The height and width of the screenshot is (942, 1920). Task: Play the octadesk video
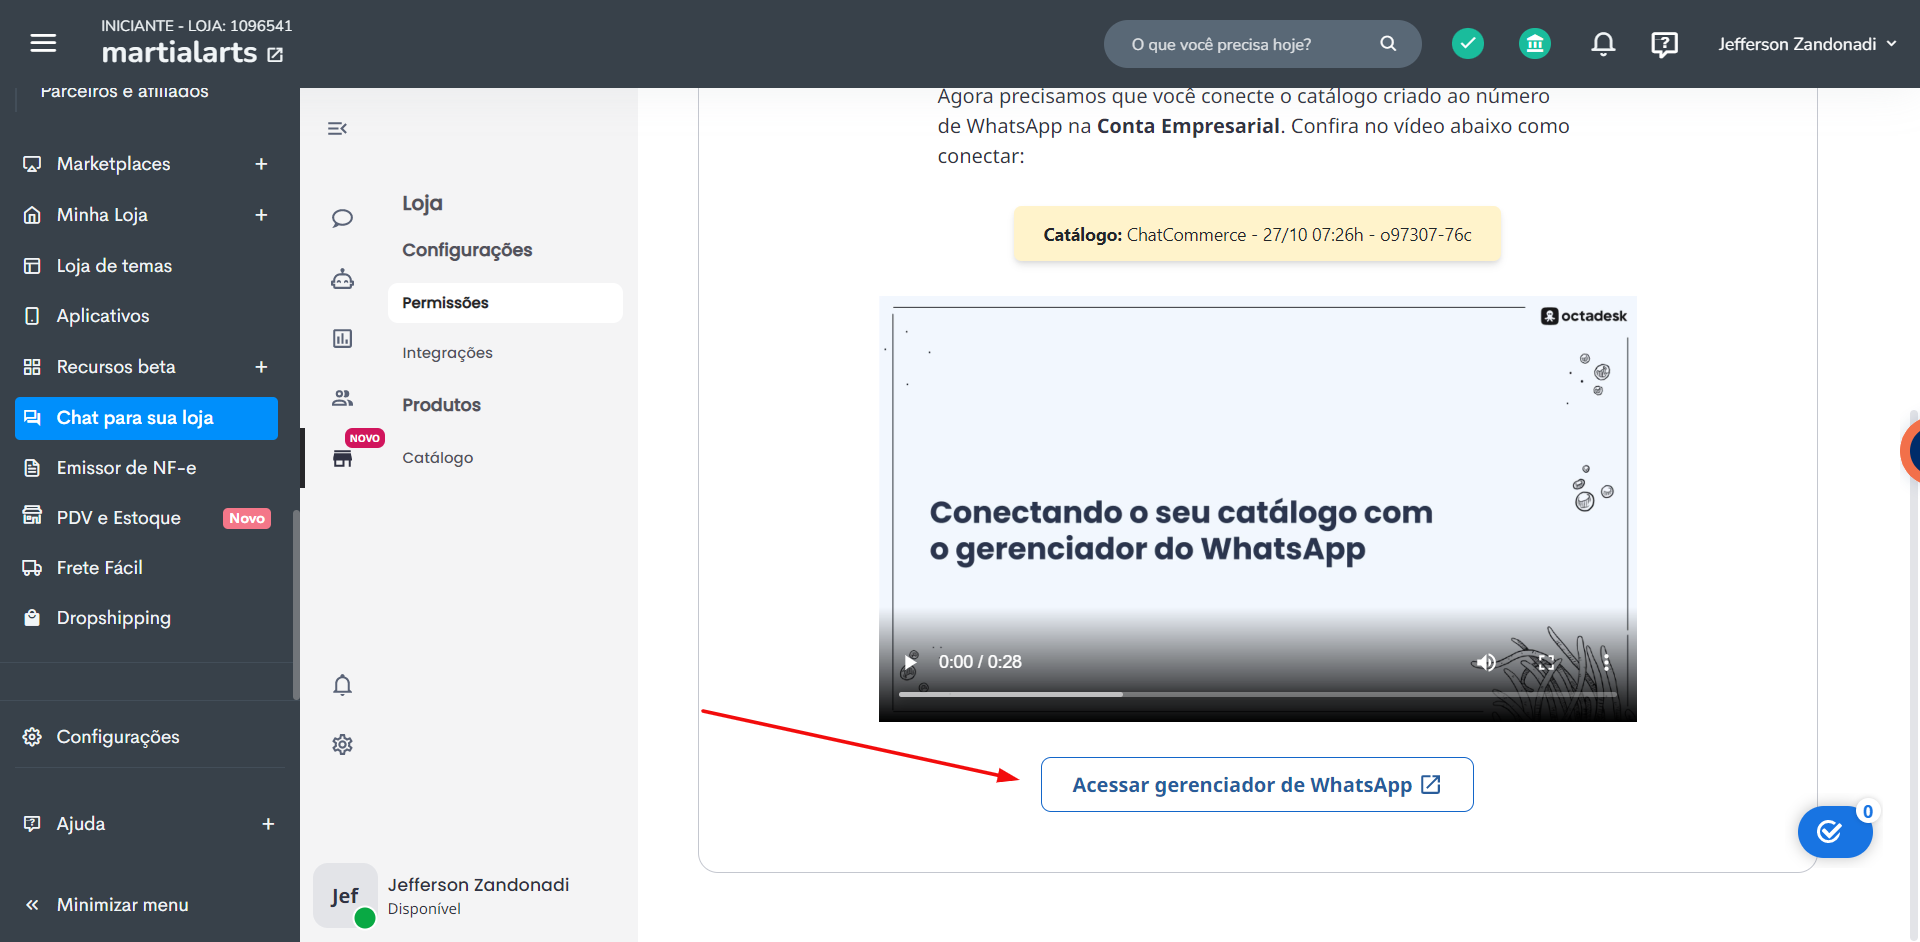click(910, 662)
